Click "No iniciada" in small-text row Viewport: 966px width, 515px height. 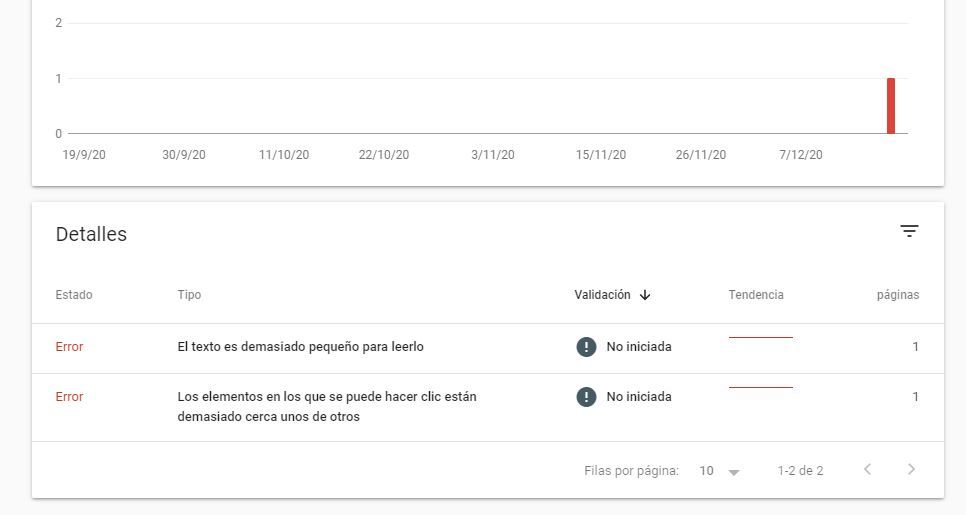pos(639,347)
